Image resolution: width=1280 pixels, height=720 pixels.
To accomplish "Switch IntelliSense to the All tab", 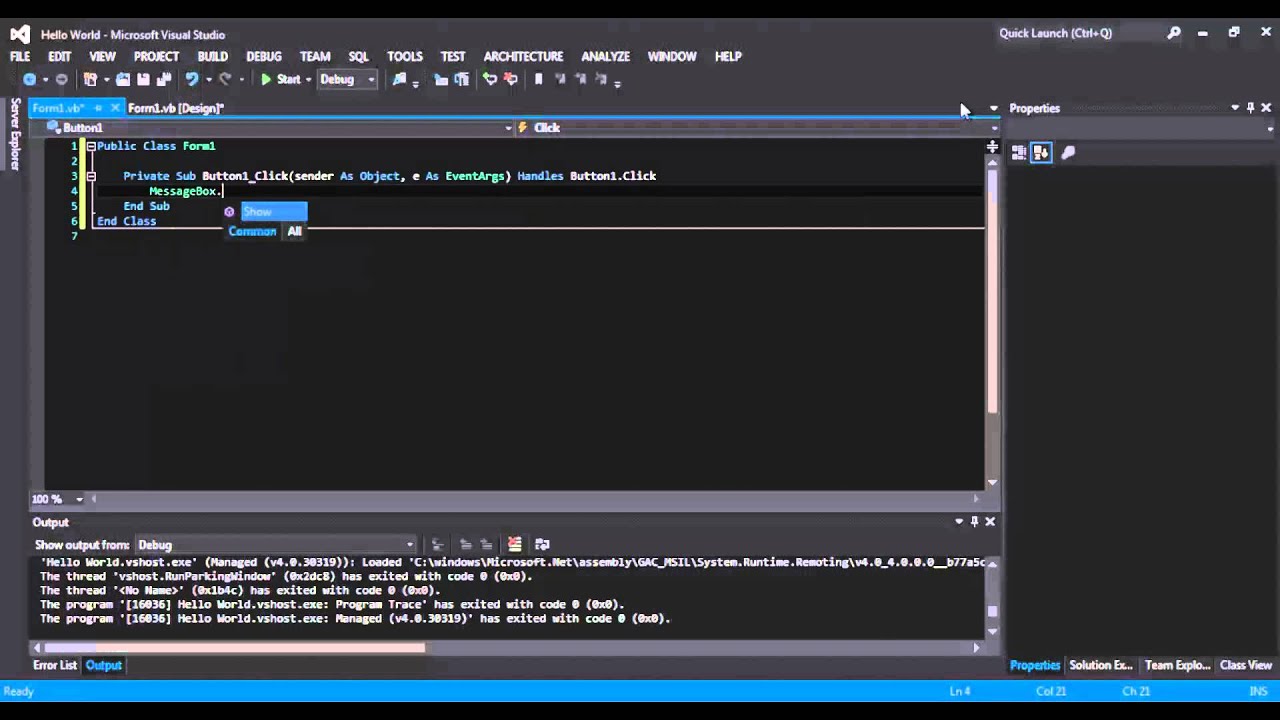I will pos(294,231).
